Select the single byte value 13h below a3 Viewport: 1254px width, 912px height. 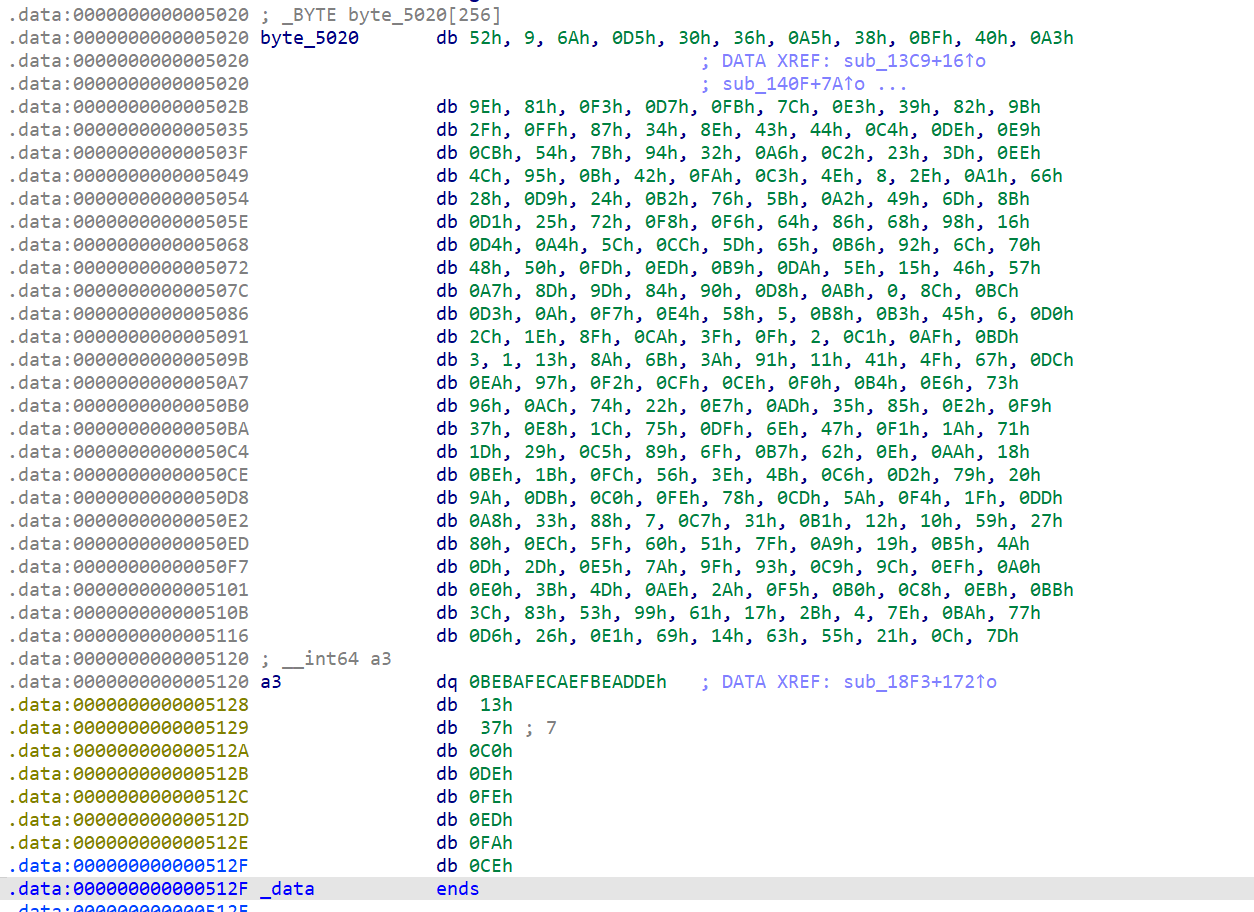(496, 705)
